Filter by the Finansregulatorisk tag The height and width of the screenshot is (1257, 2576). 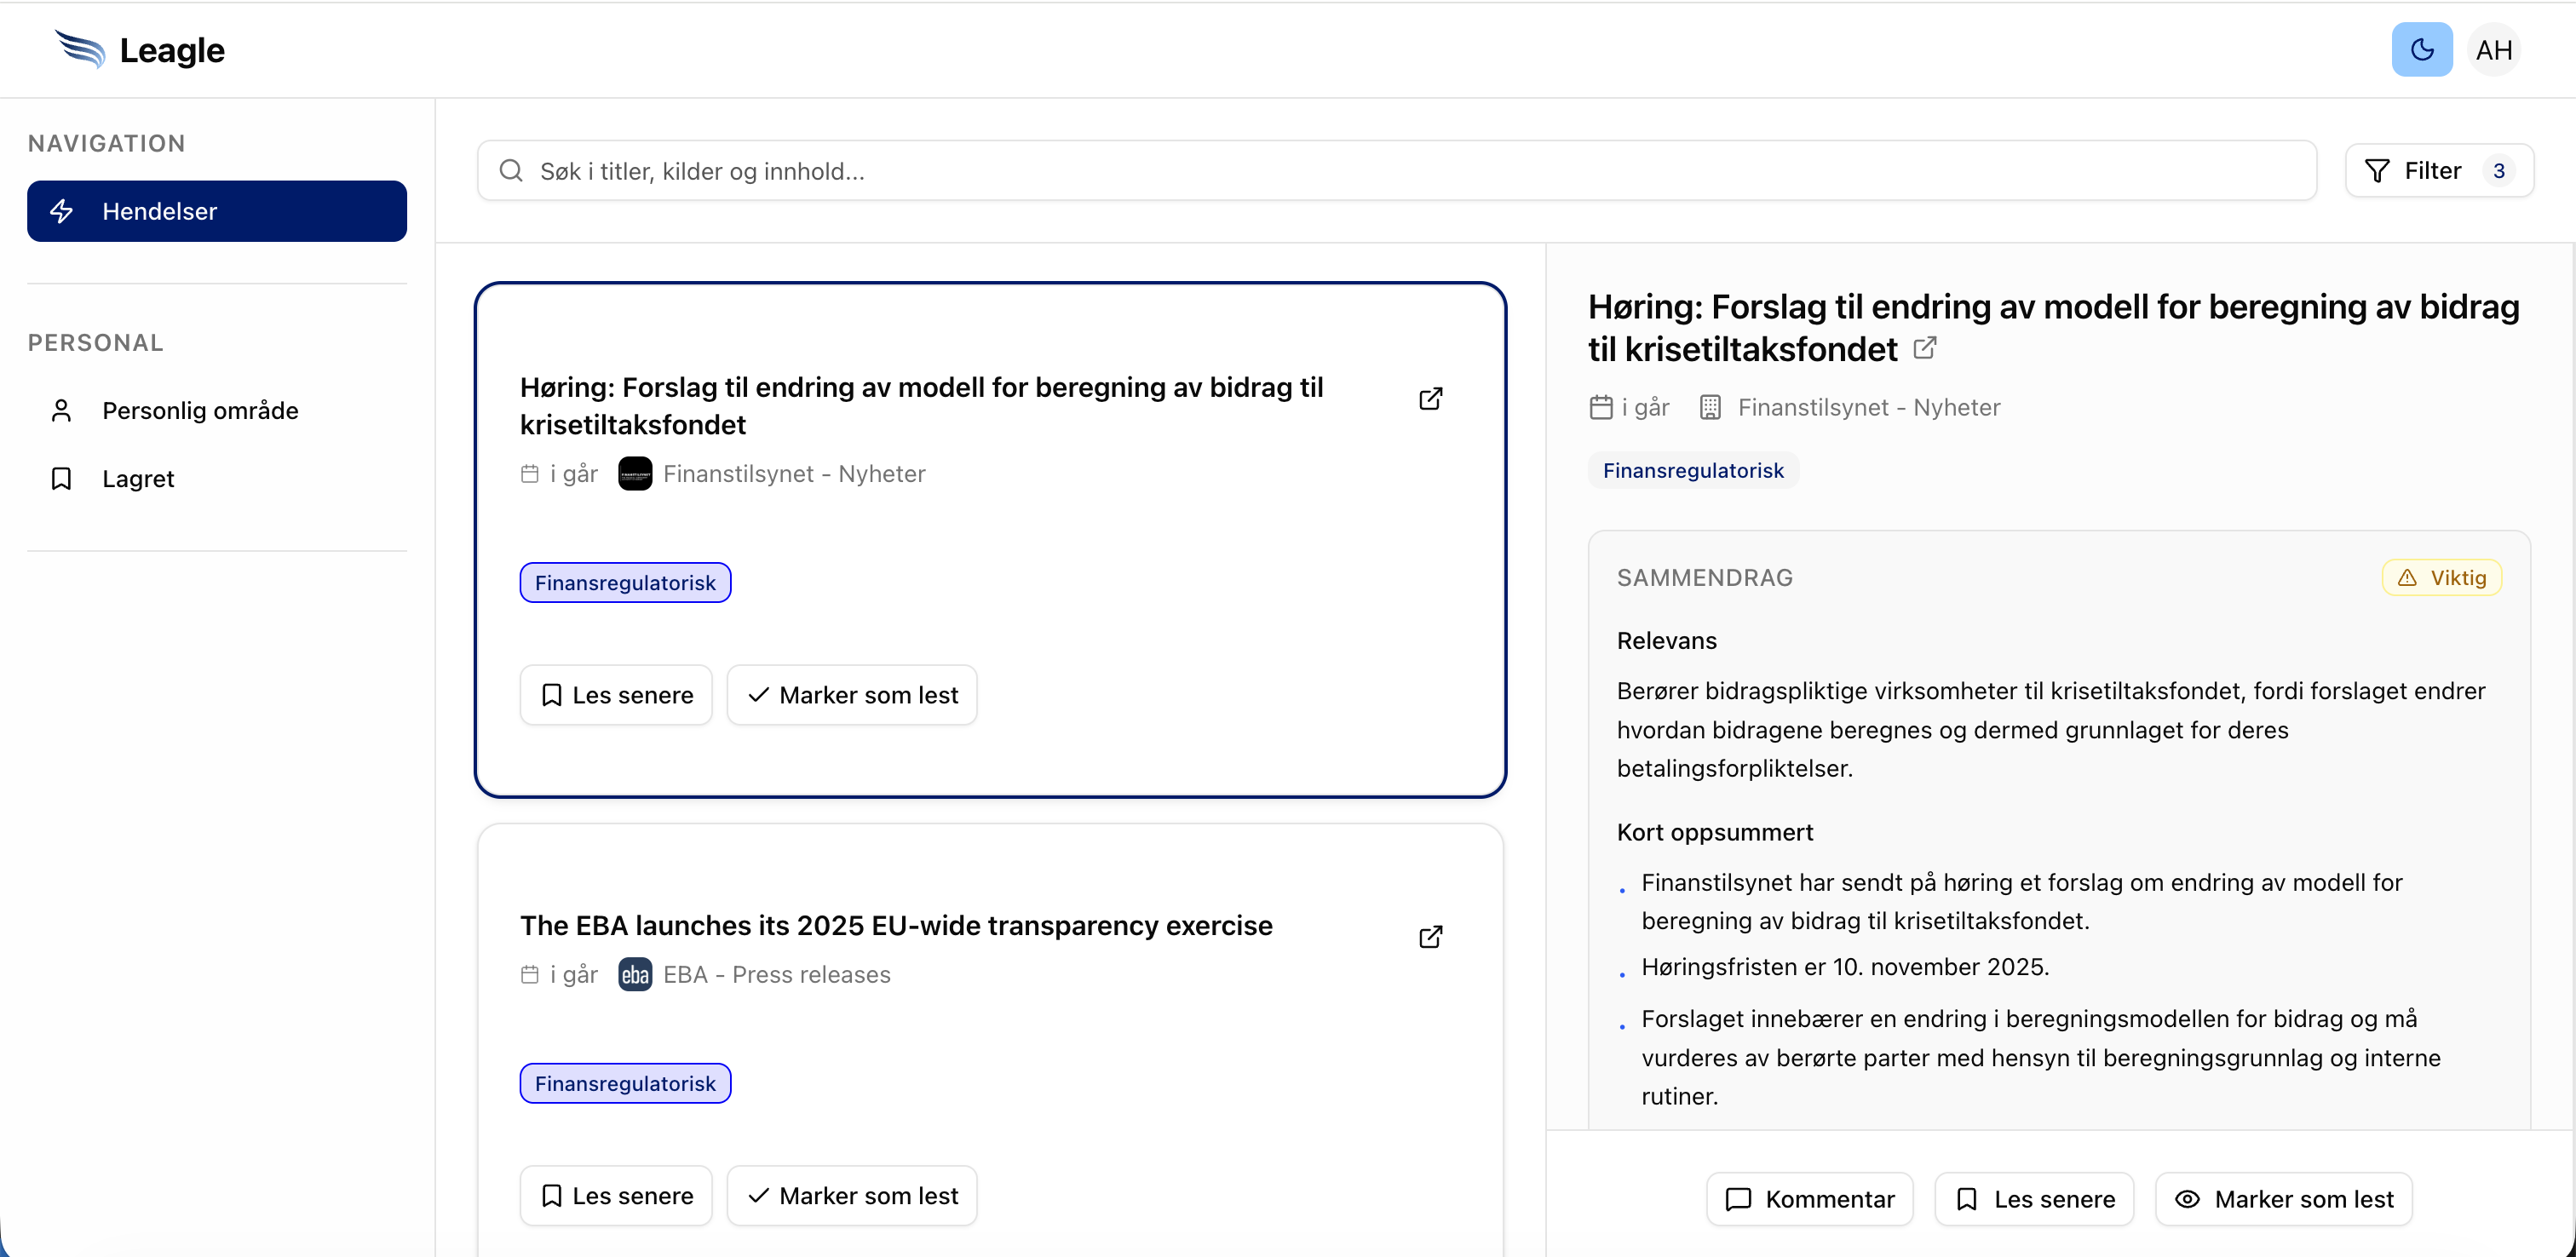624,582
